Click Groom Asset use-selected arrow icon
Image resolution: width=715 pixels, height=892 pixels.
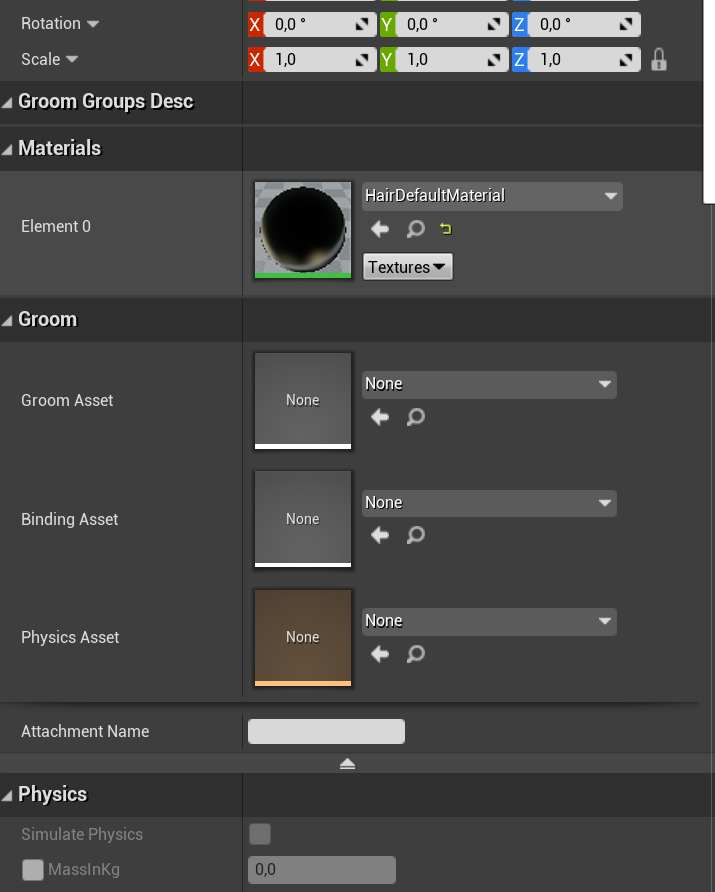click(x=380, y=417)
